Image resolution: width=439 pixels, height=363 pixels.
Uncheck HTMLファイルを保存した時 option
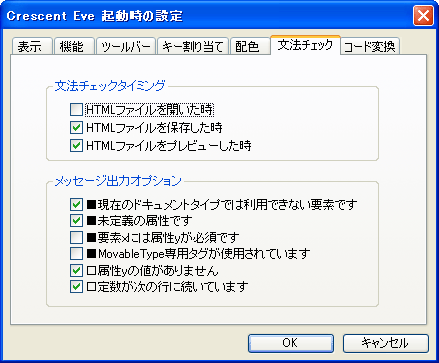pos(76,128)
